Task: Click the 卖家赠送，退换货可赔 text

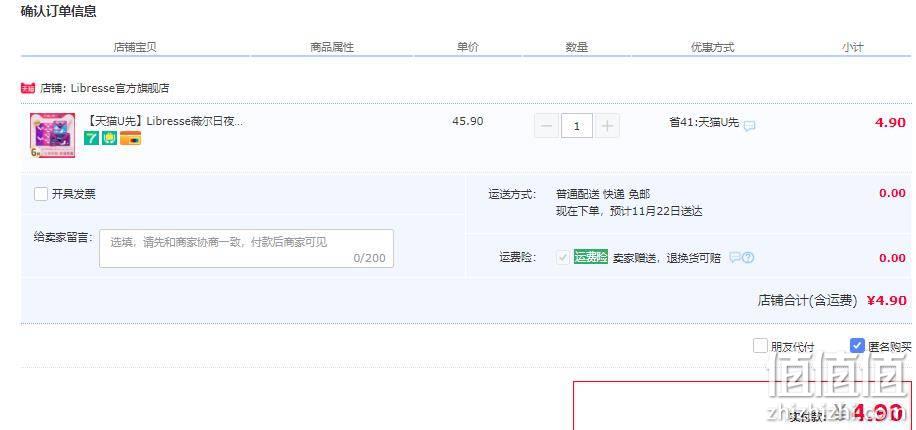Action: (x=667, y=258)
